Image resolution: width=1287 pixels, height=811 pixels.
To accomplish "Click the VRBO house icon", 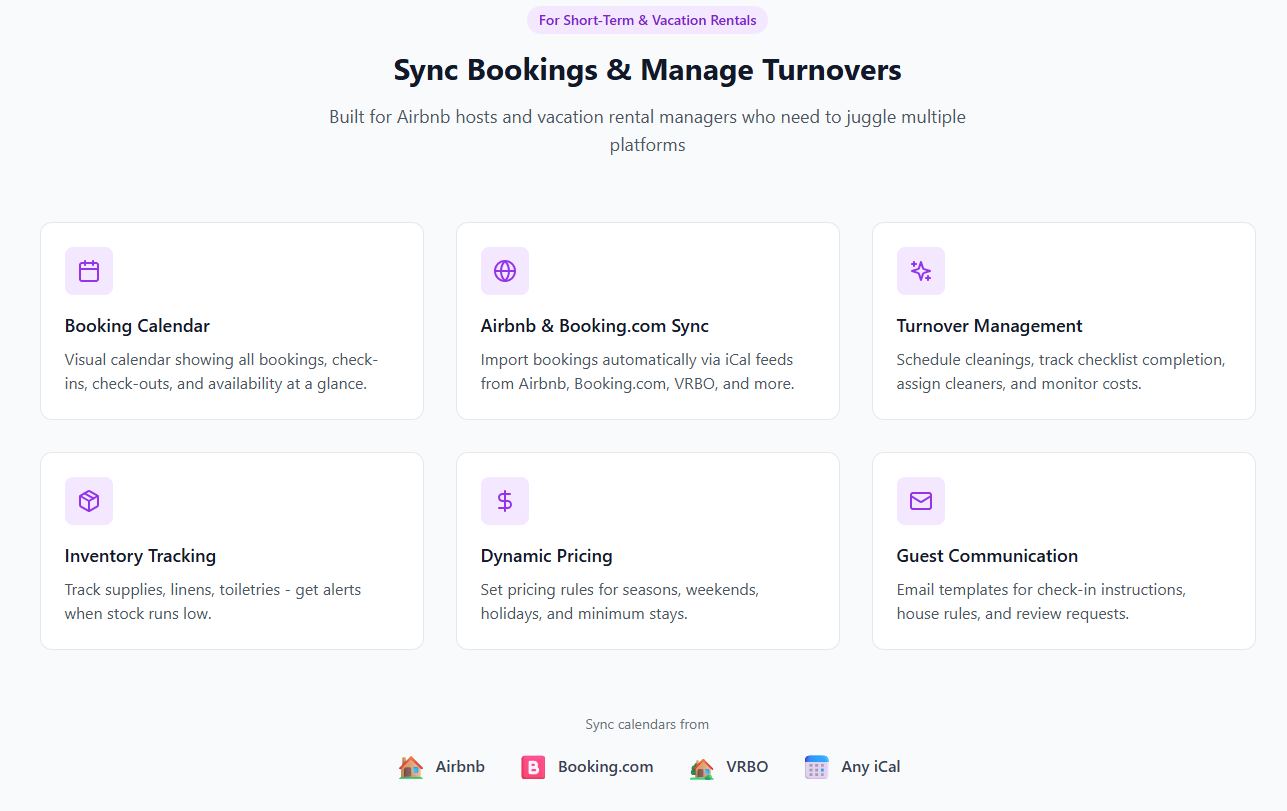I will (x=702, y=767).
